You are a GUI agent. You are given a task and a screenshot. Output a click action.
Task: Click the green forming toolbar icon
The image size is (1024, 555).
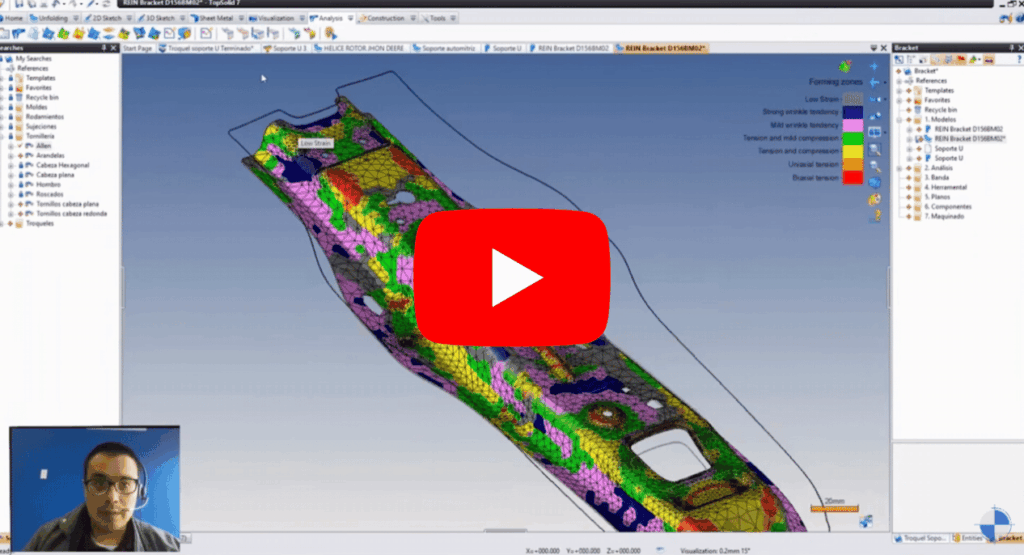[x=63, y=33]
